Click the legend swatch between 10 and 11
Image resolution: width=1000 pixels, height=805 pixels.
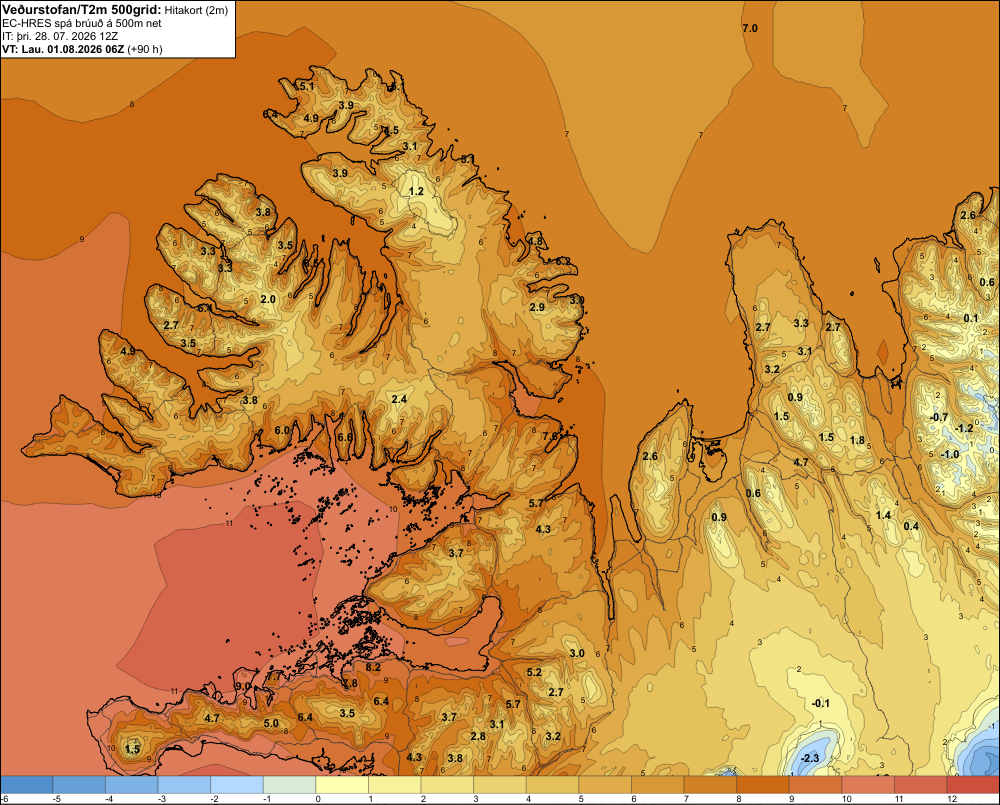(868, 785)
